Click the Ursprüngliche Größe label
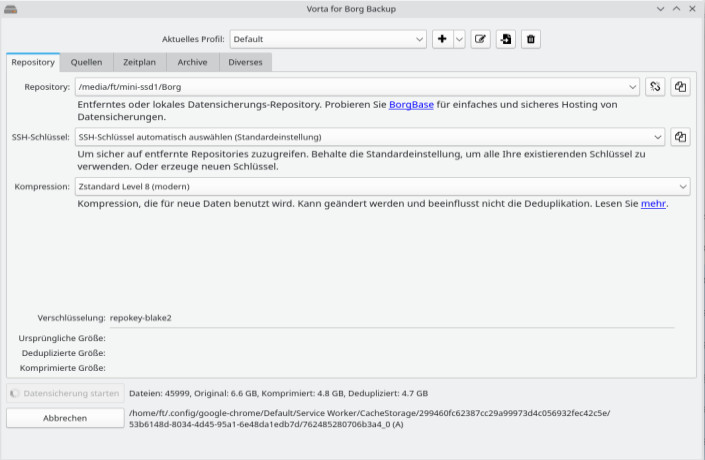The image size is (705, 460). click(62, 338)
